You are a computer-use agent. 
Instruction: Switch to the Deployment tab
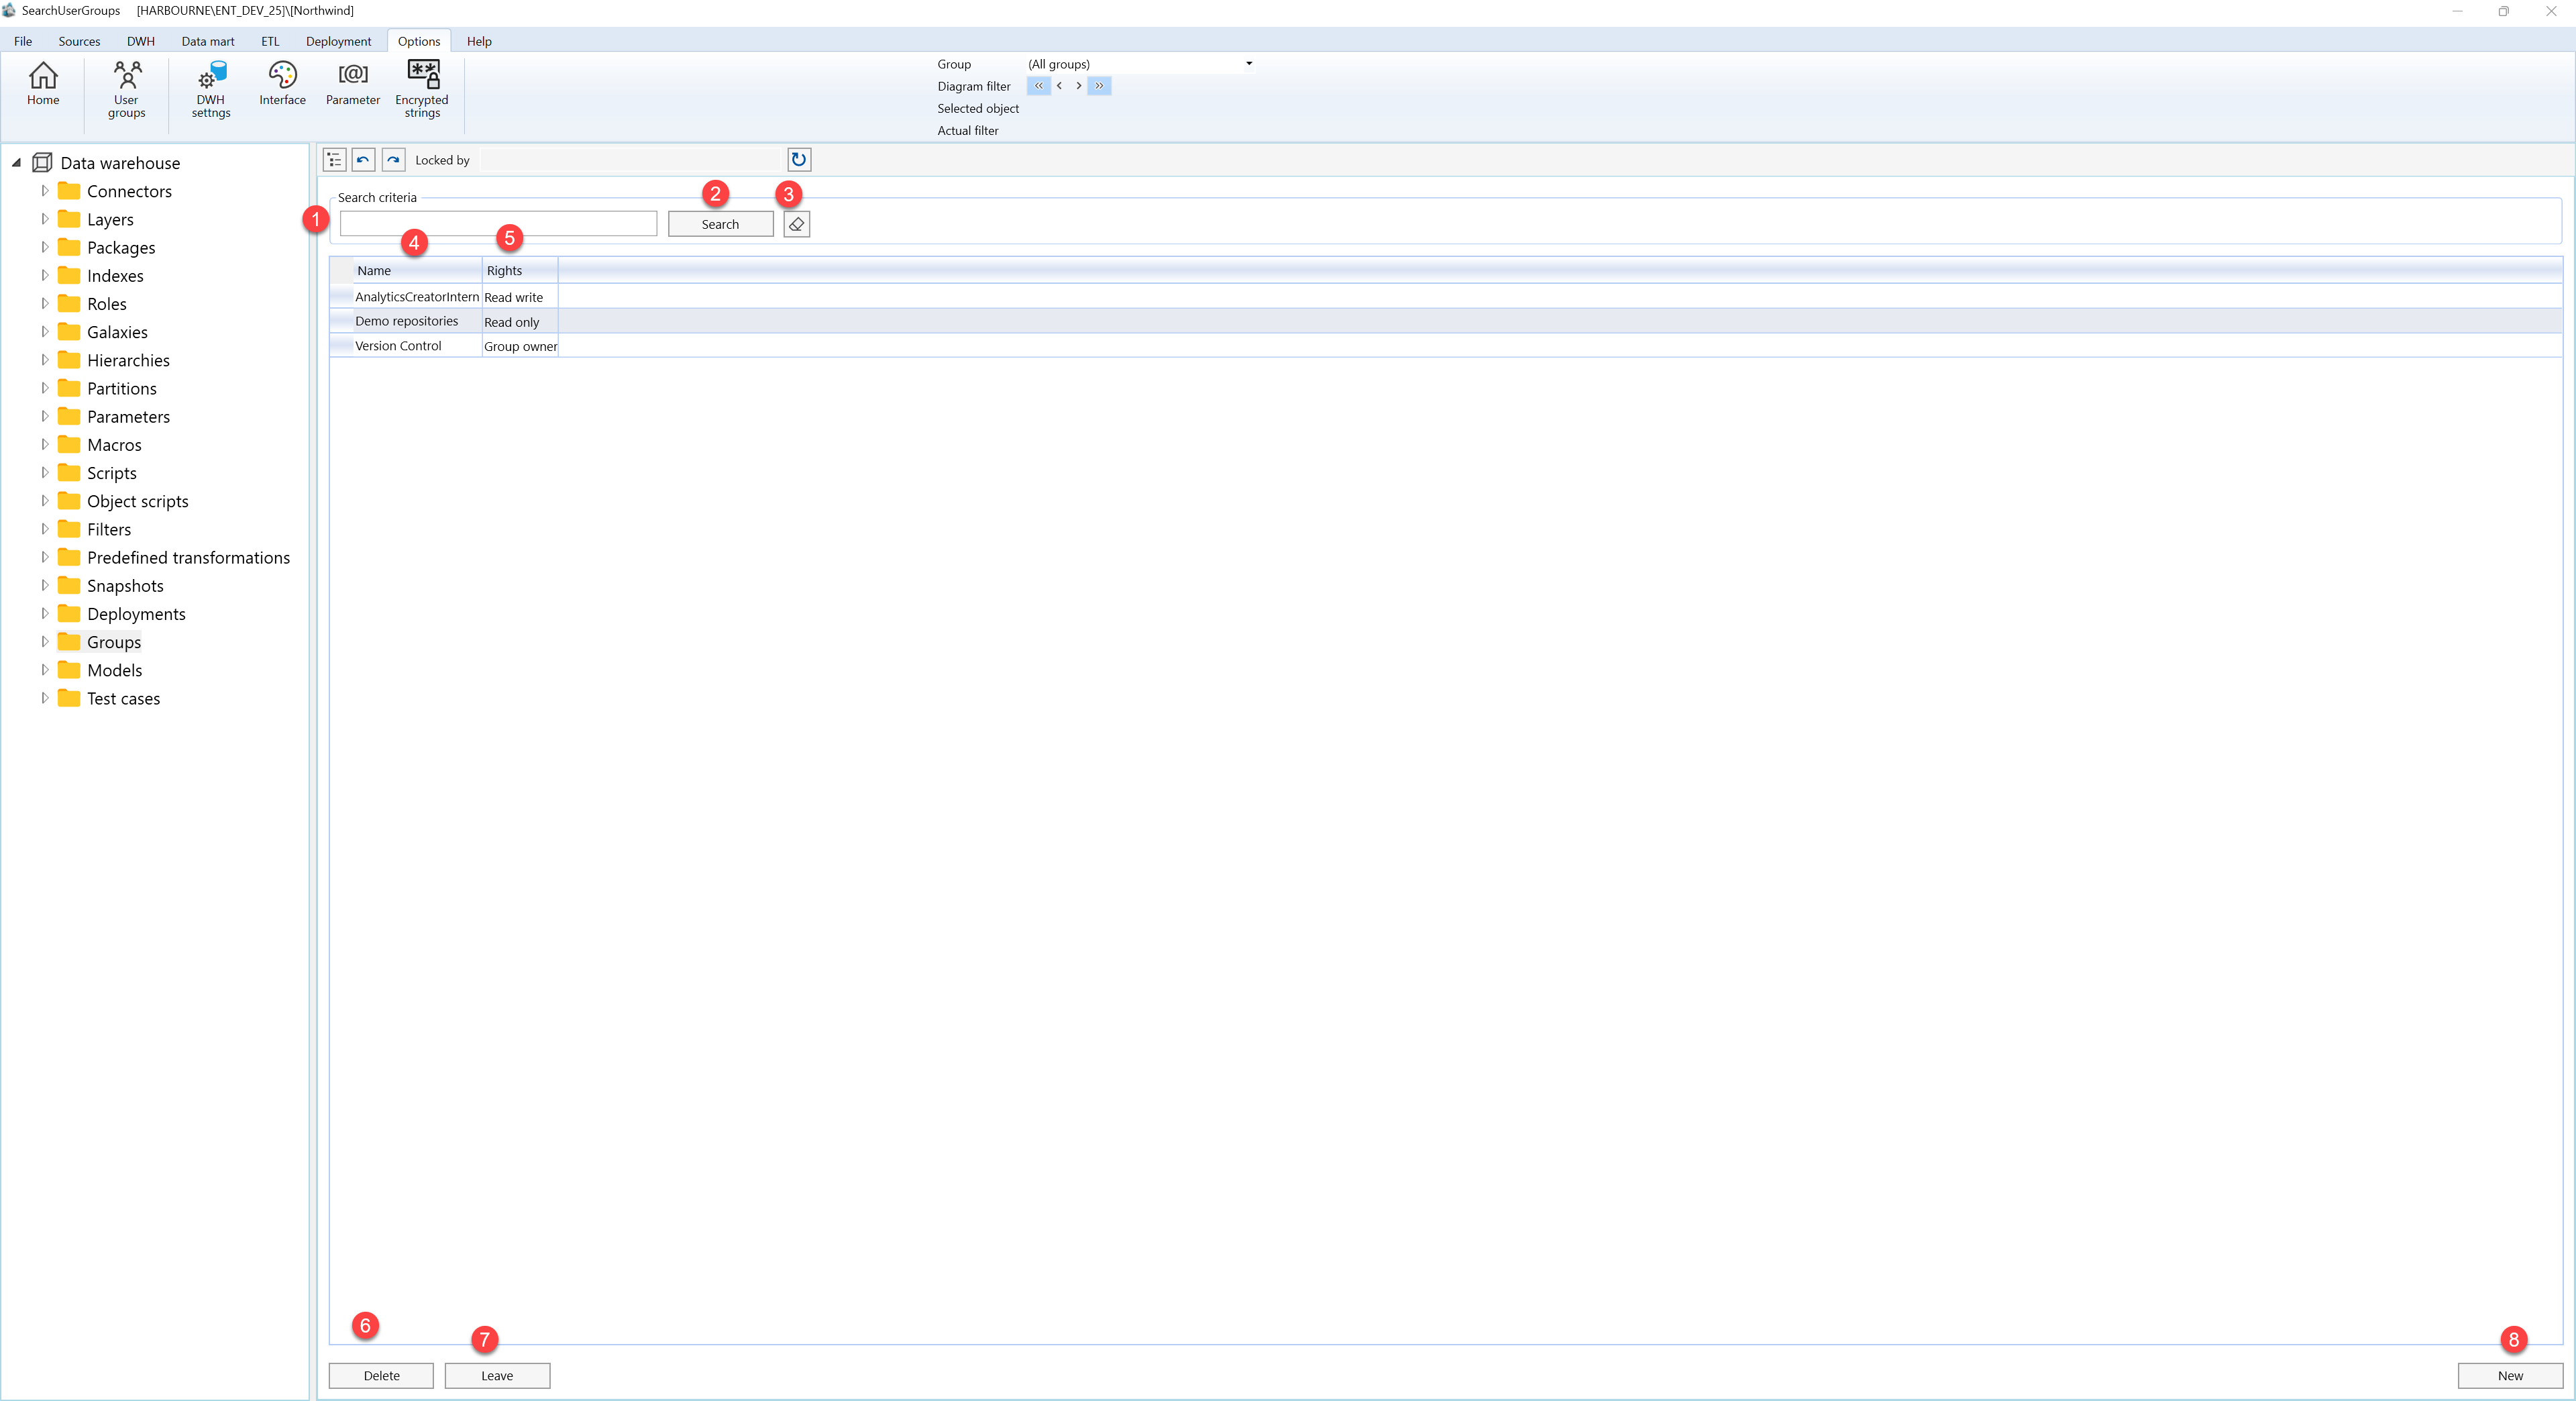[338, 41]
